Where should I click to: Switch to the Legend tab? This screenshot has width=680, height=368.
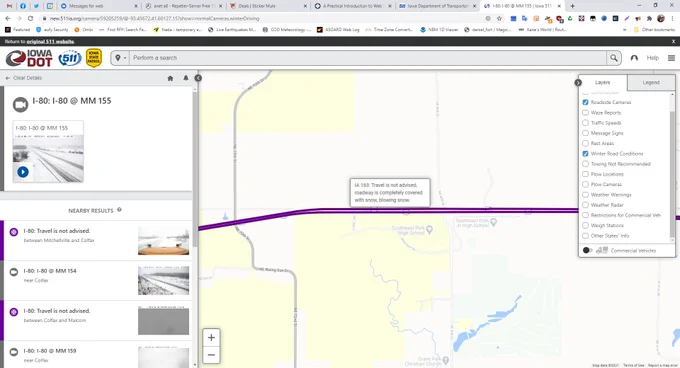coord(651,82)
